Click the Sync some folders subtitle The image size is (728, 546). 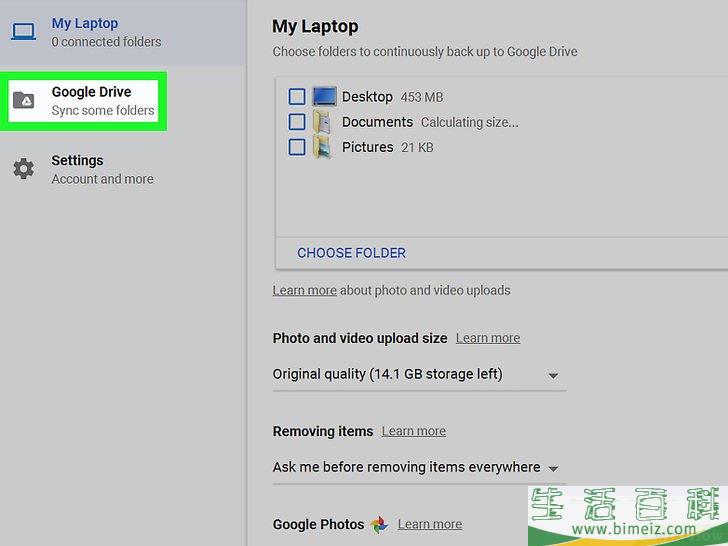click(x=103, y=110)
